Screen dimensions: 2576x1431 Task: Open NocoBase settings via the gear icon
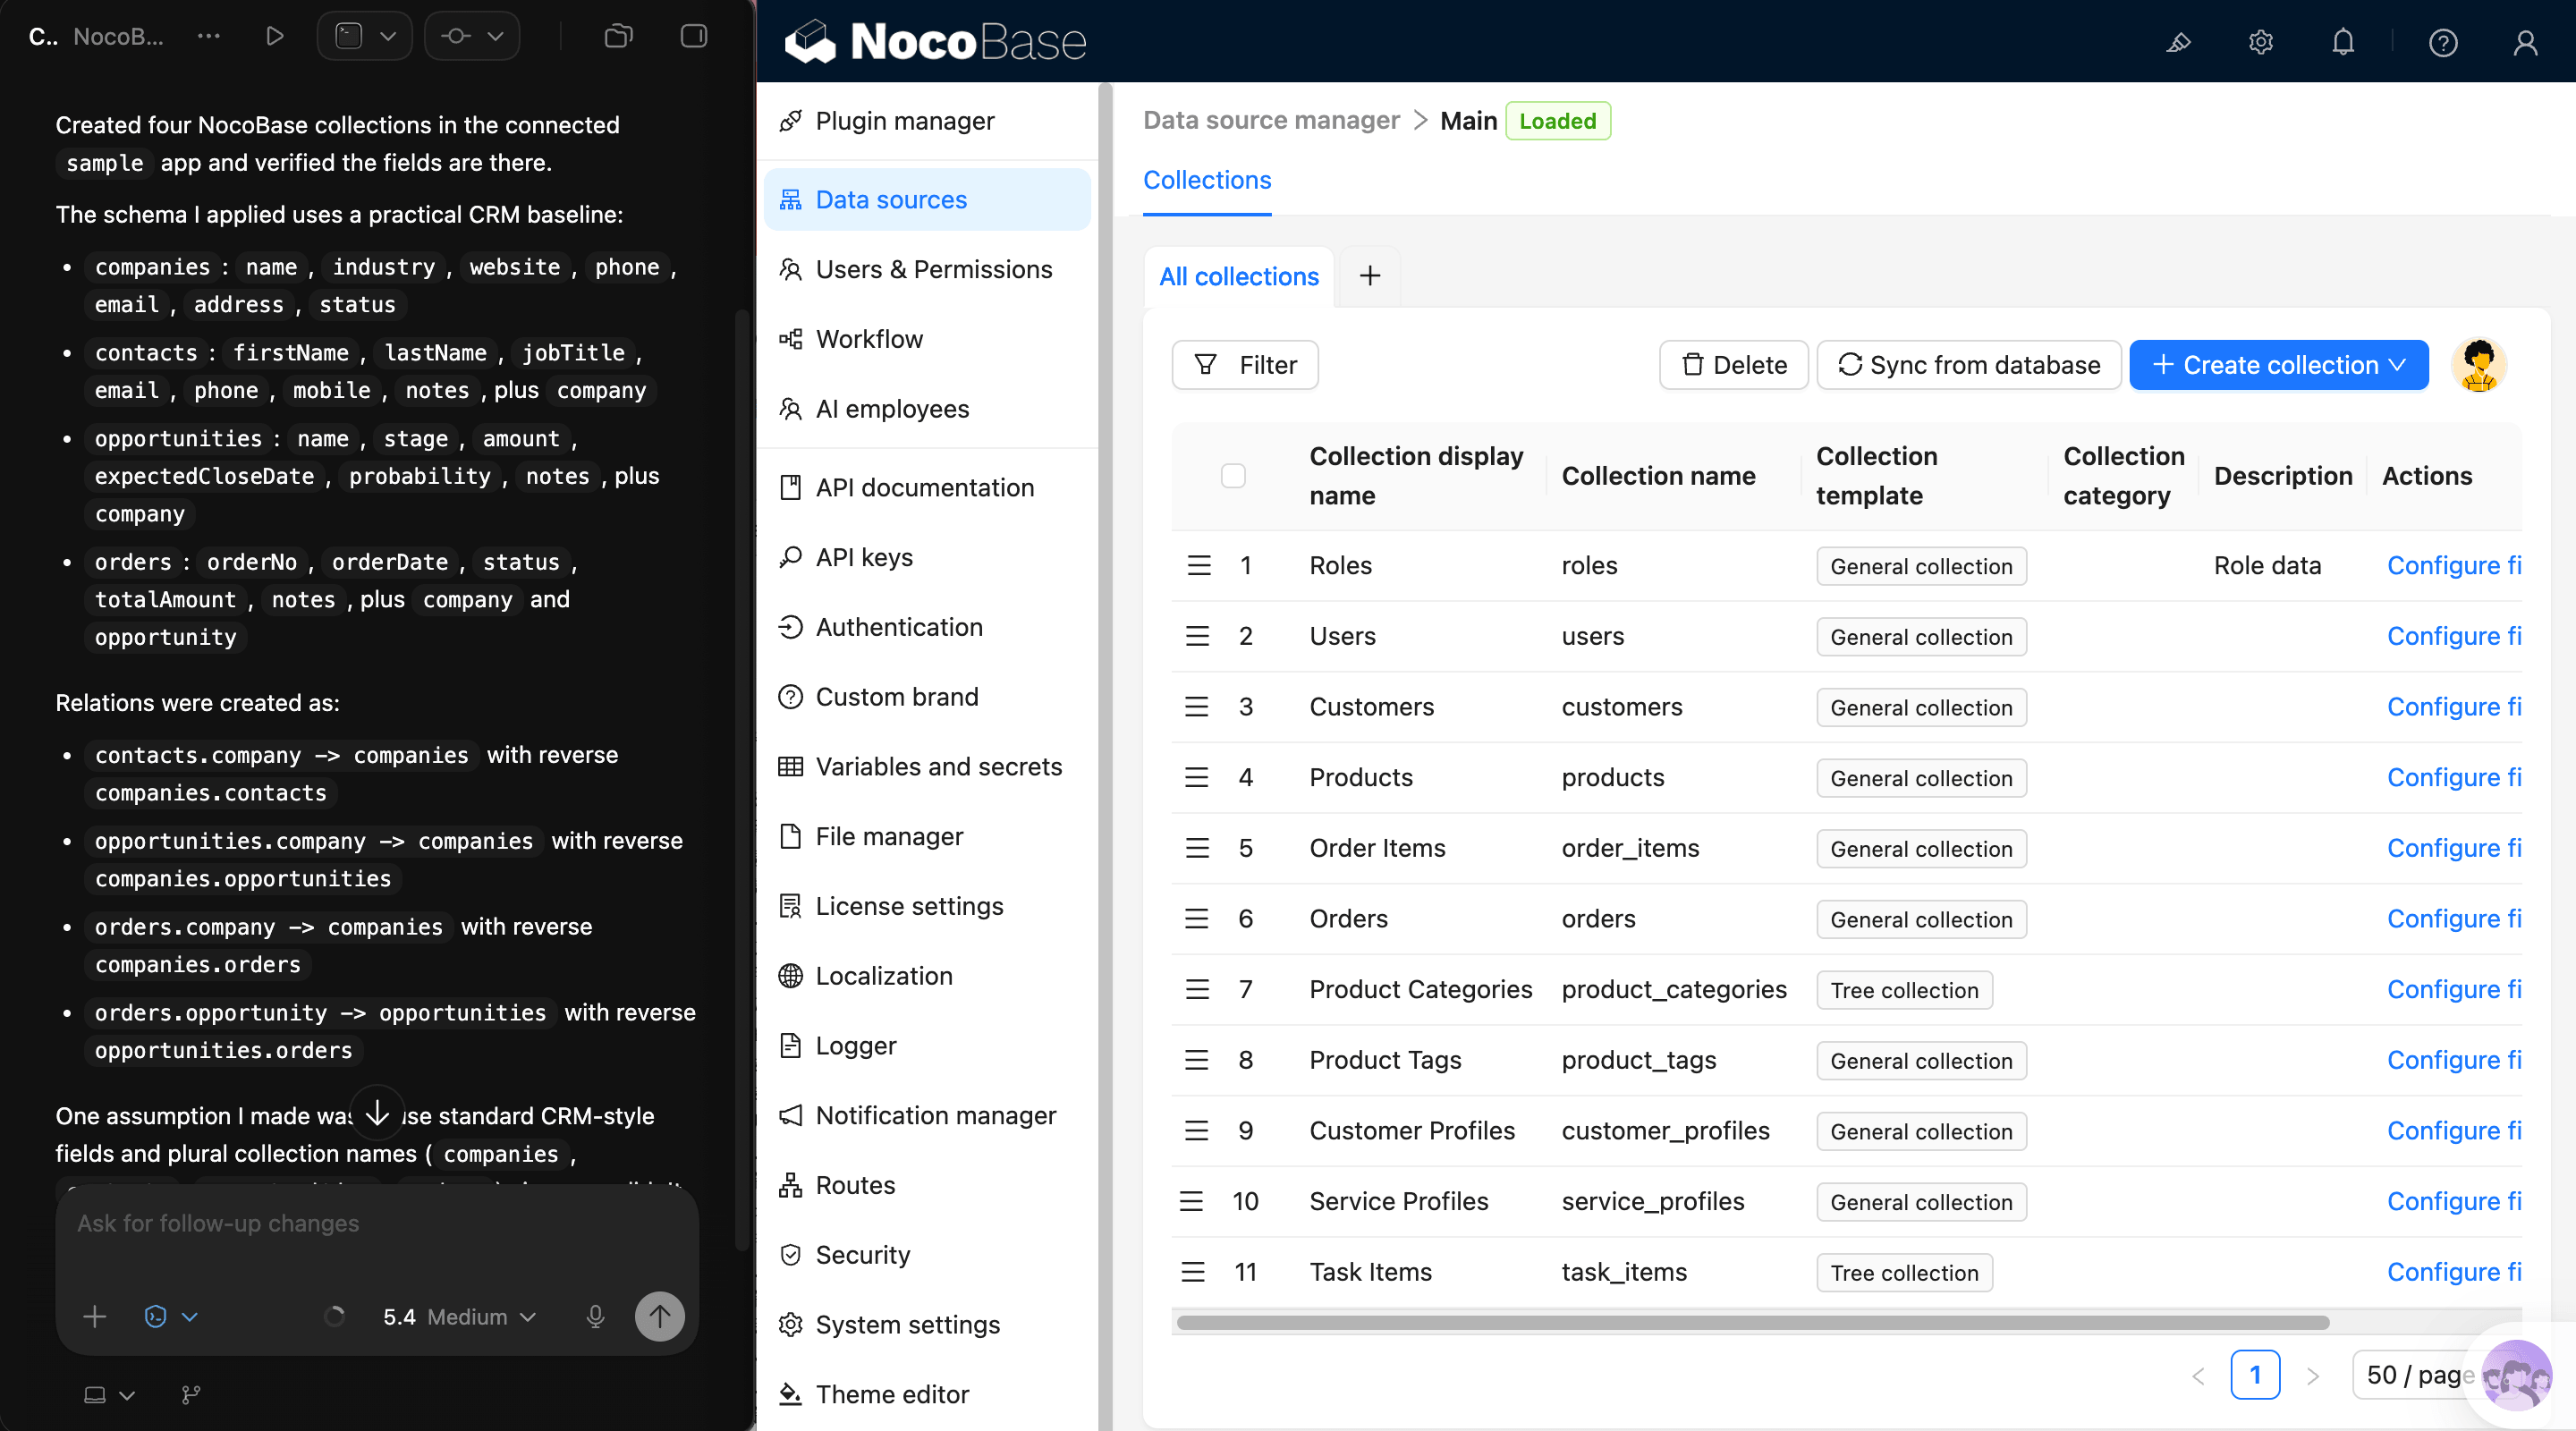(2261, 42)
